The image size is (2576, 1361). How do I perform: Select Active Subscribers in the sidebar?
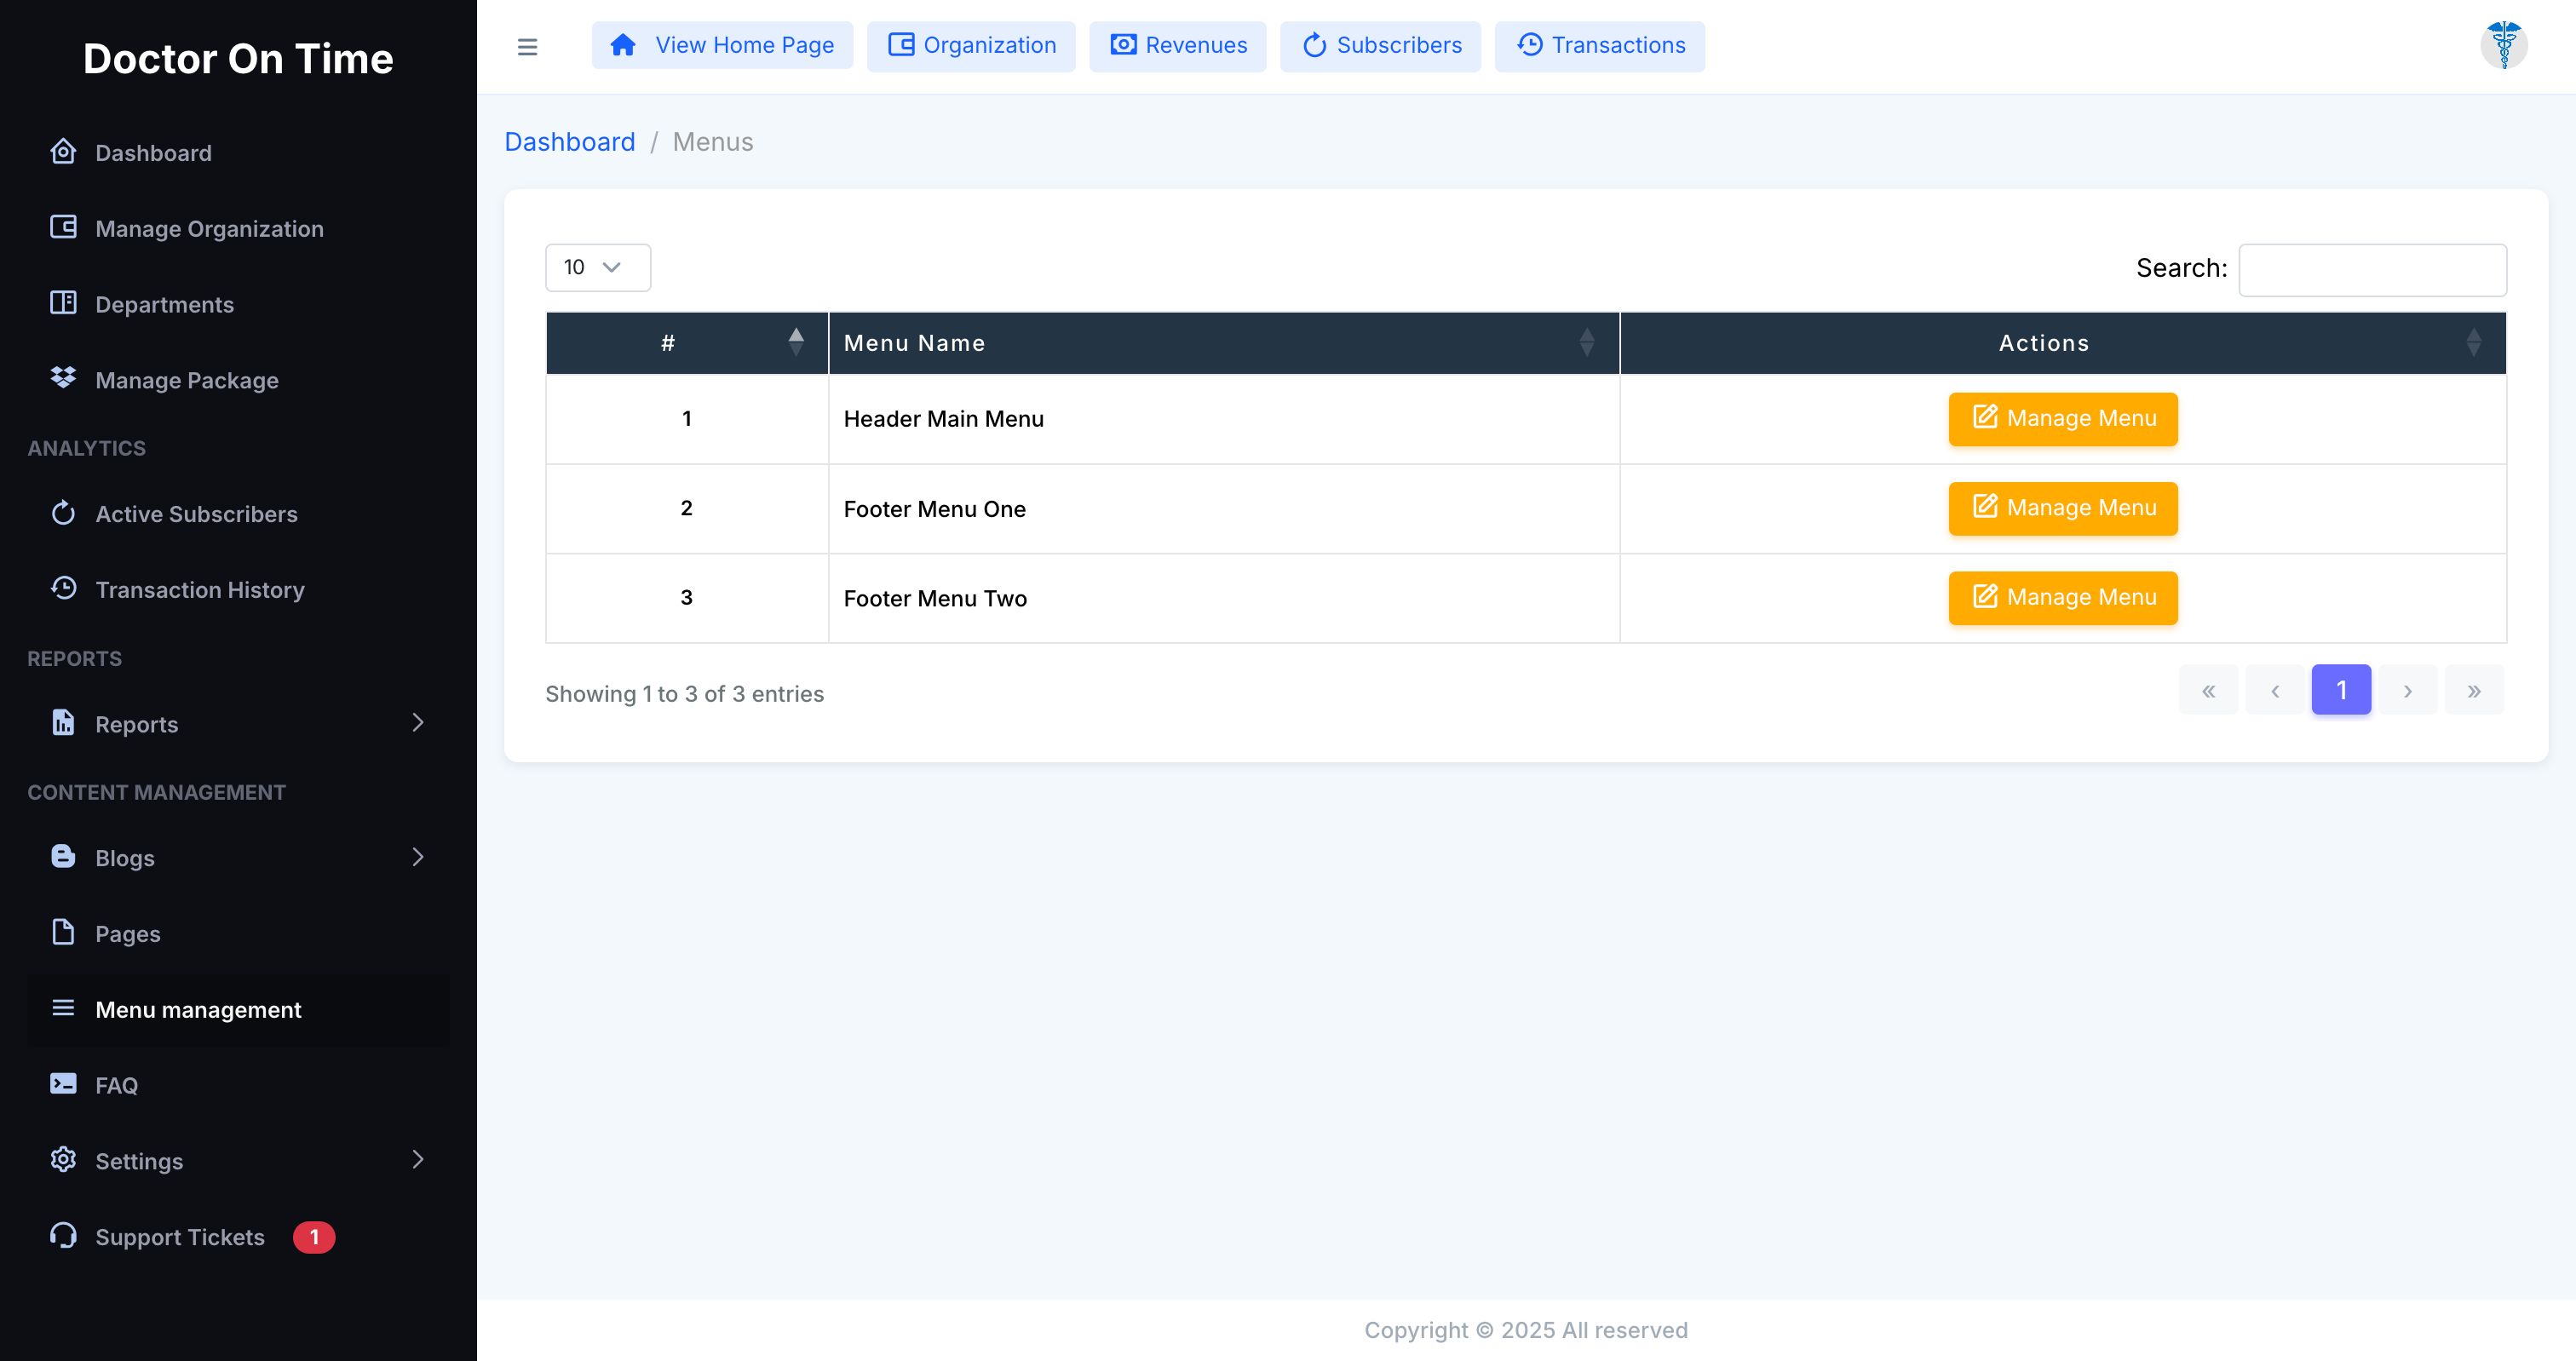click(238, 514)
